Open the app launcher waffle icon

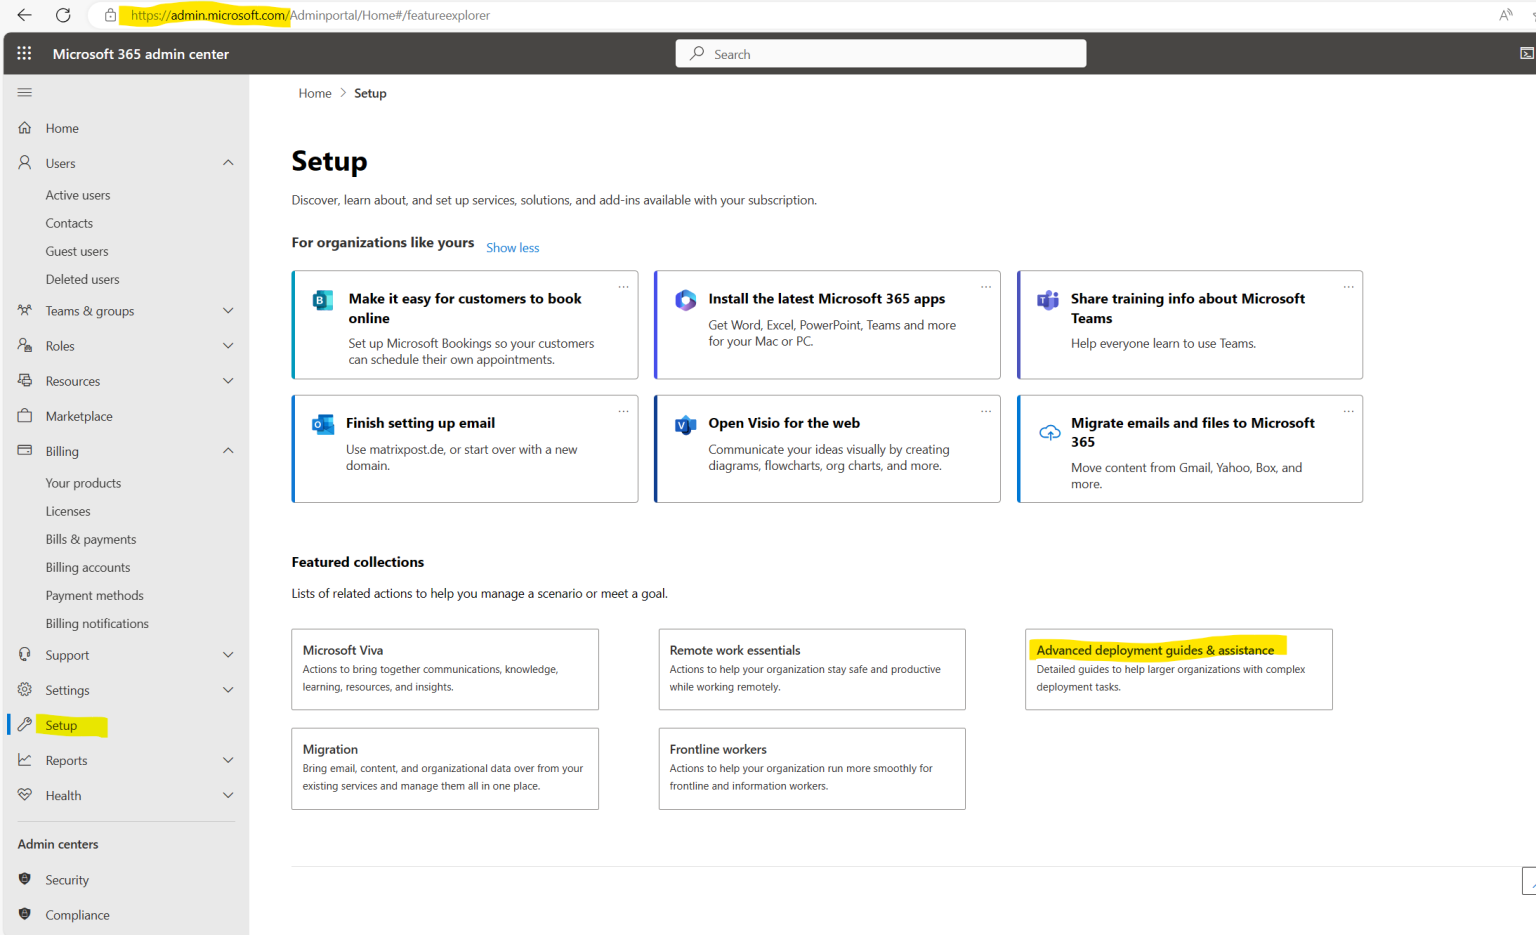coord(24,54)
